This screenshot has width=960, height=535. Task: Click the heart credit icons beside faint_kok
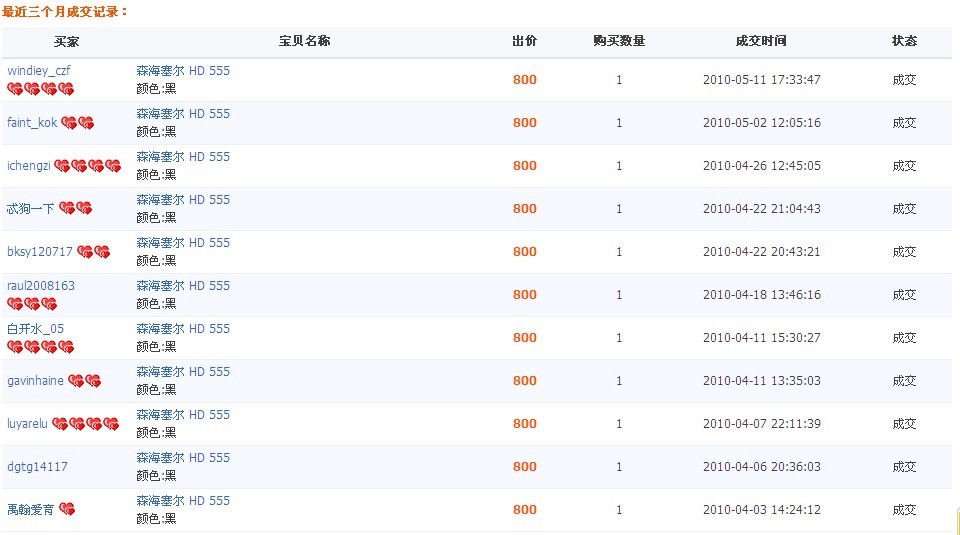coord(78,123)
